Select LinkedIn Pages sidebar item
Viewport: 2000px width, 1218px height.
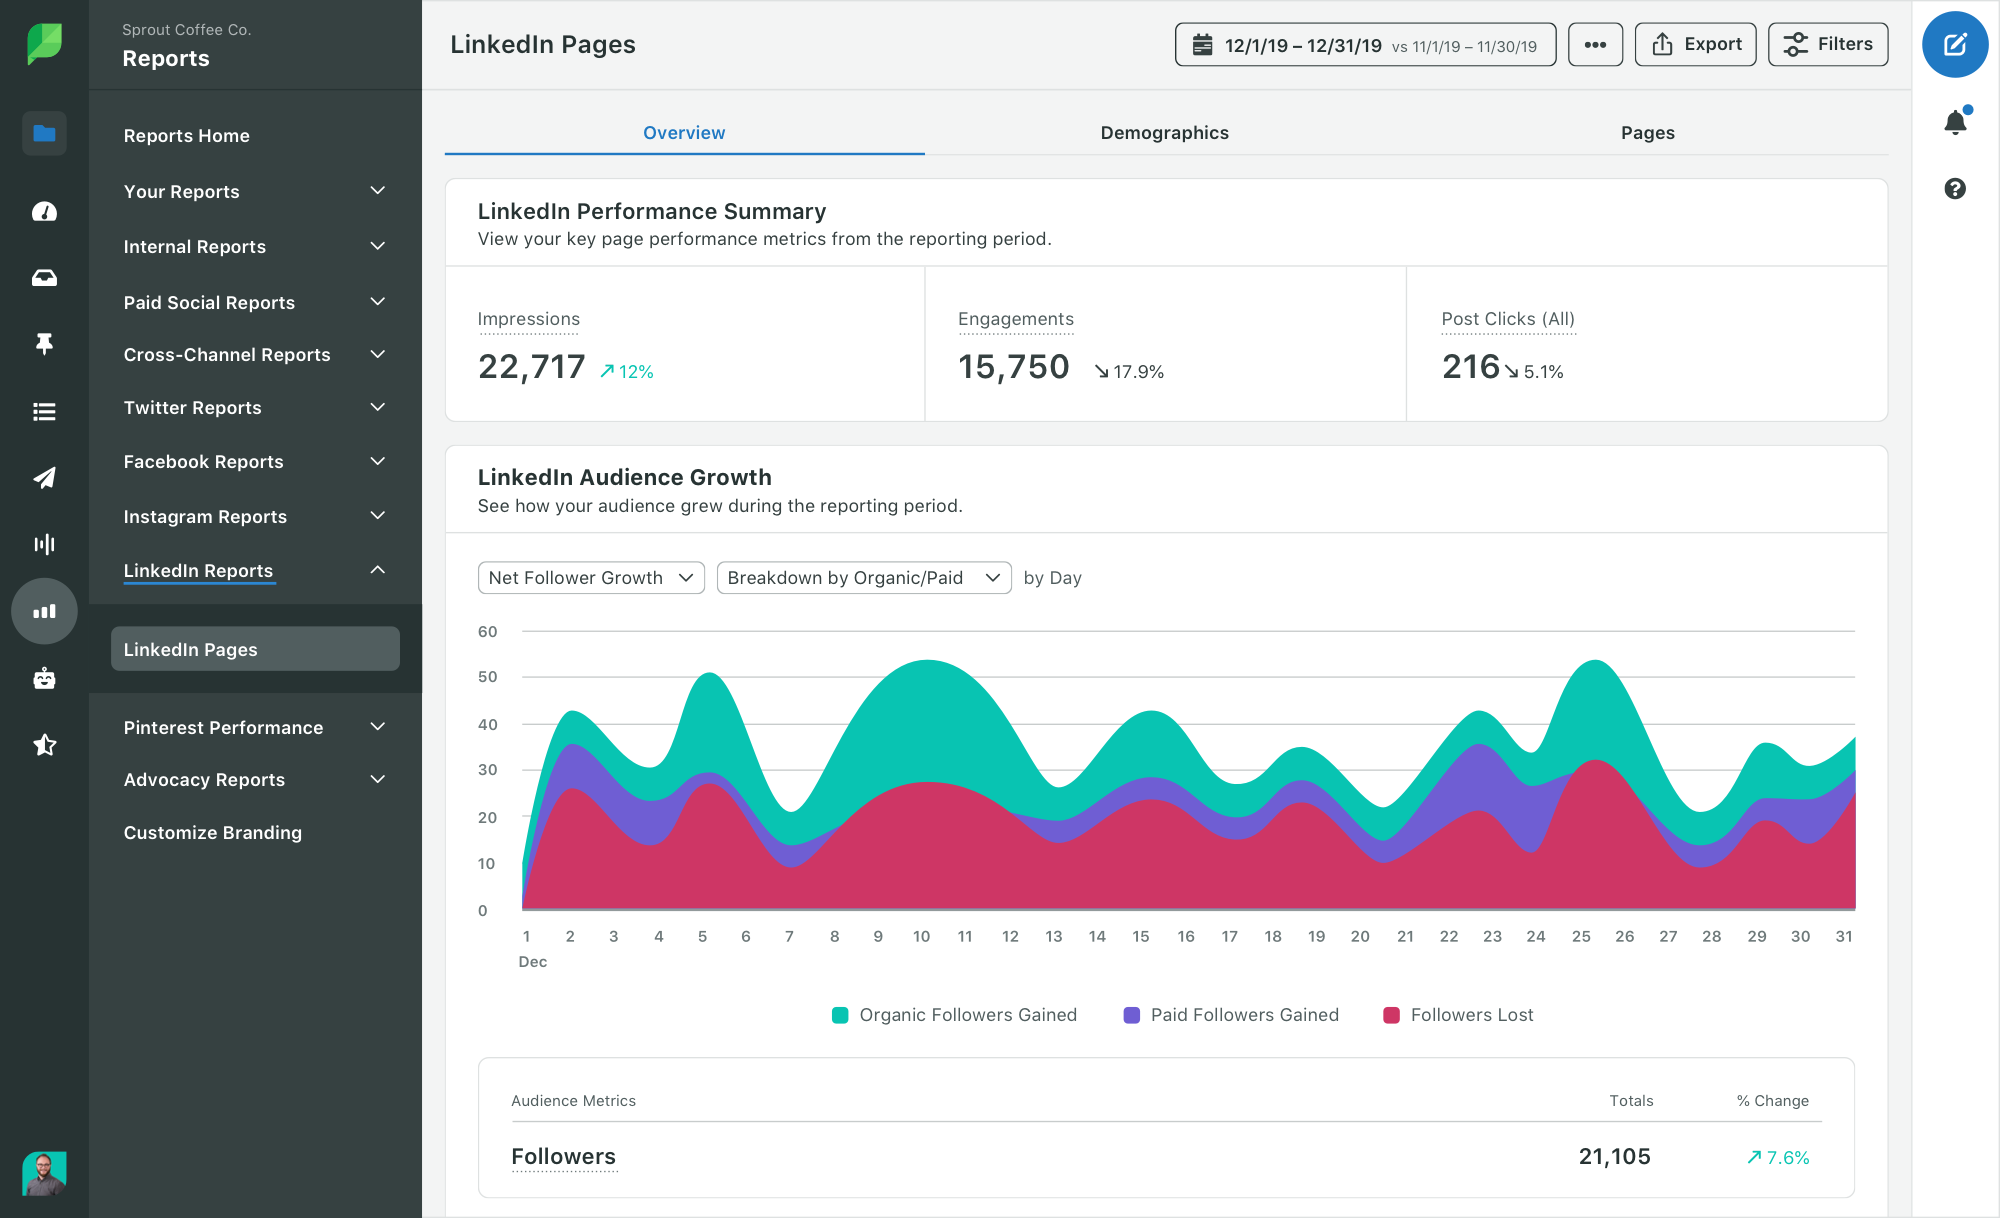[x=255, y=649]
